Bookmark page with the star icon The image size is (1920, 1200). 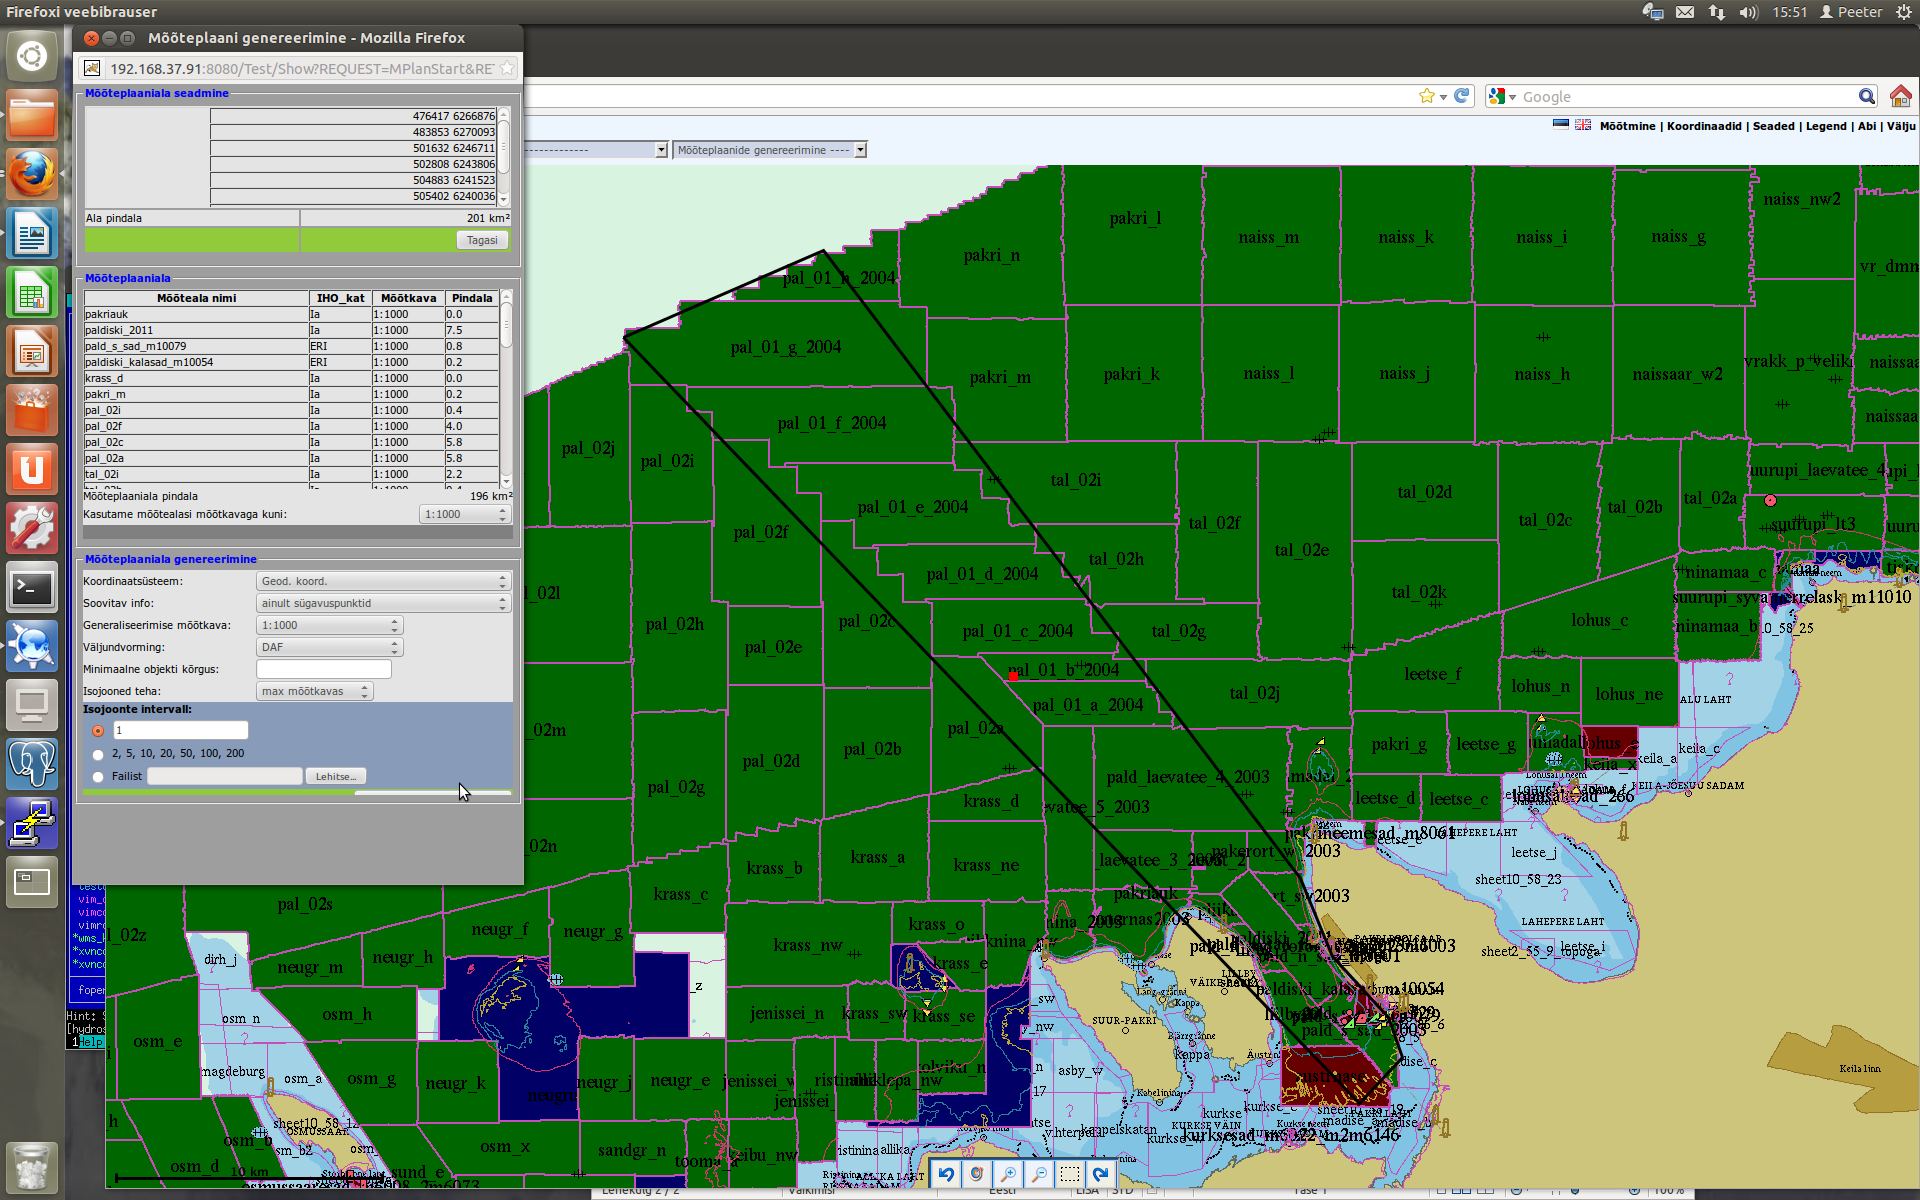click(x=1427, y=97)
